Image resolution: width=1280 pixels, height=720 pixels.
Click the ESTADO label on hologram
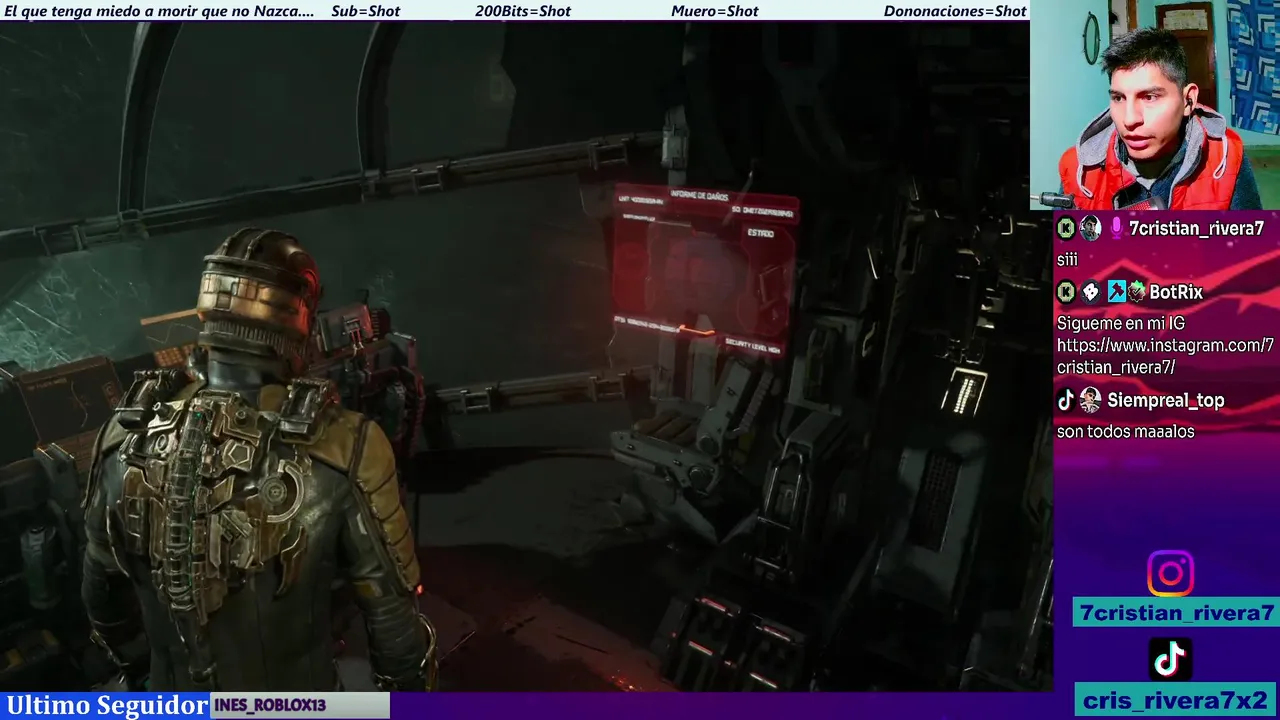point(760,233)
